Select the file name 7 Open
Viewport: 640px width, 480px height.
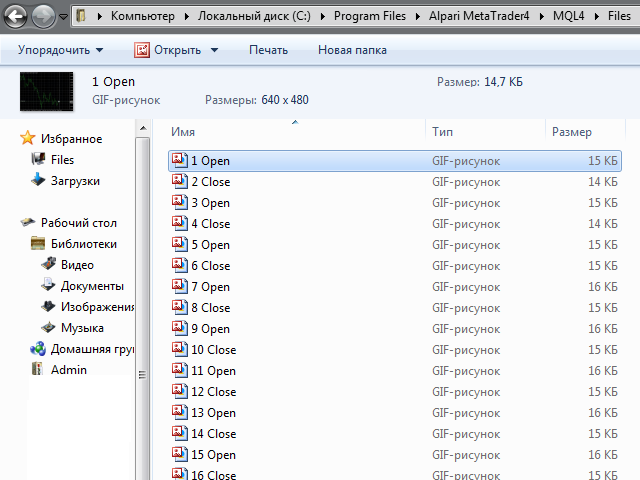[211, 287]
